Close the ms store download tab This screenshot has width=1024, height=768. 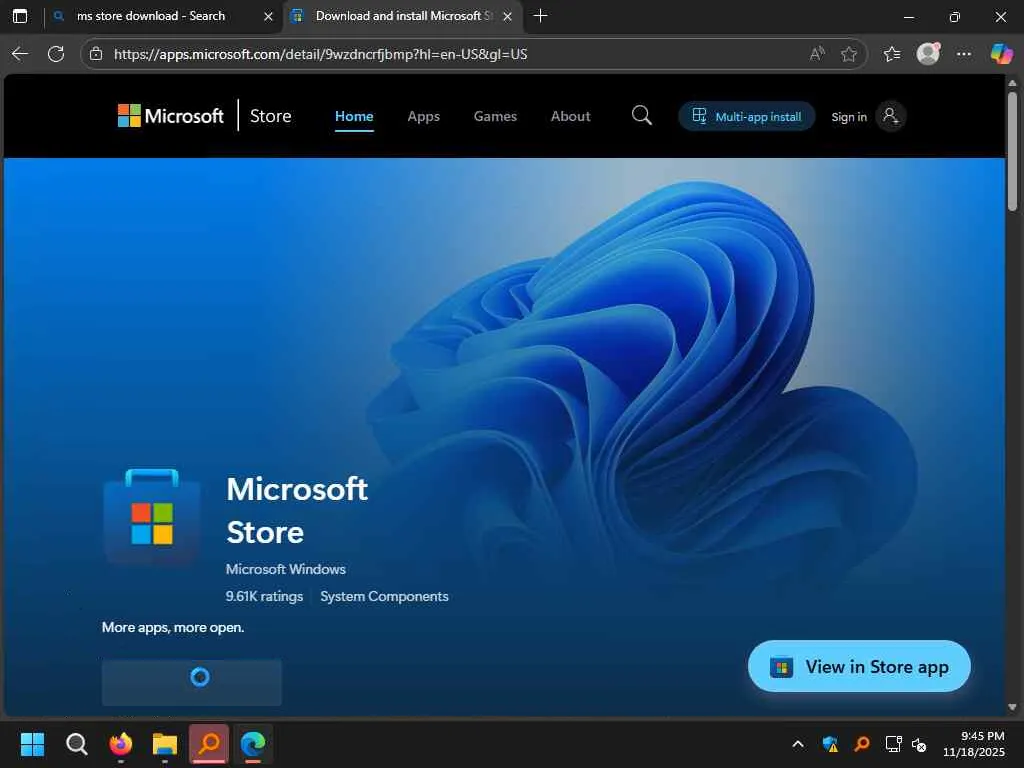coord(268,16)
